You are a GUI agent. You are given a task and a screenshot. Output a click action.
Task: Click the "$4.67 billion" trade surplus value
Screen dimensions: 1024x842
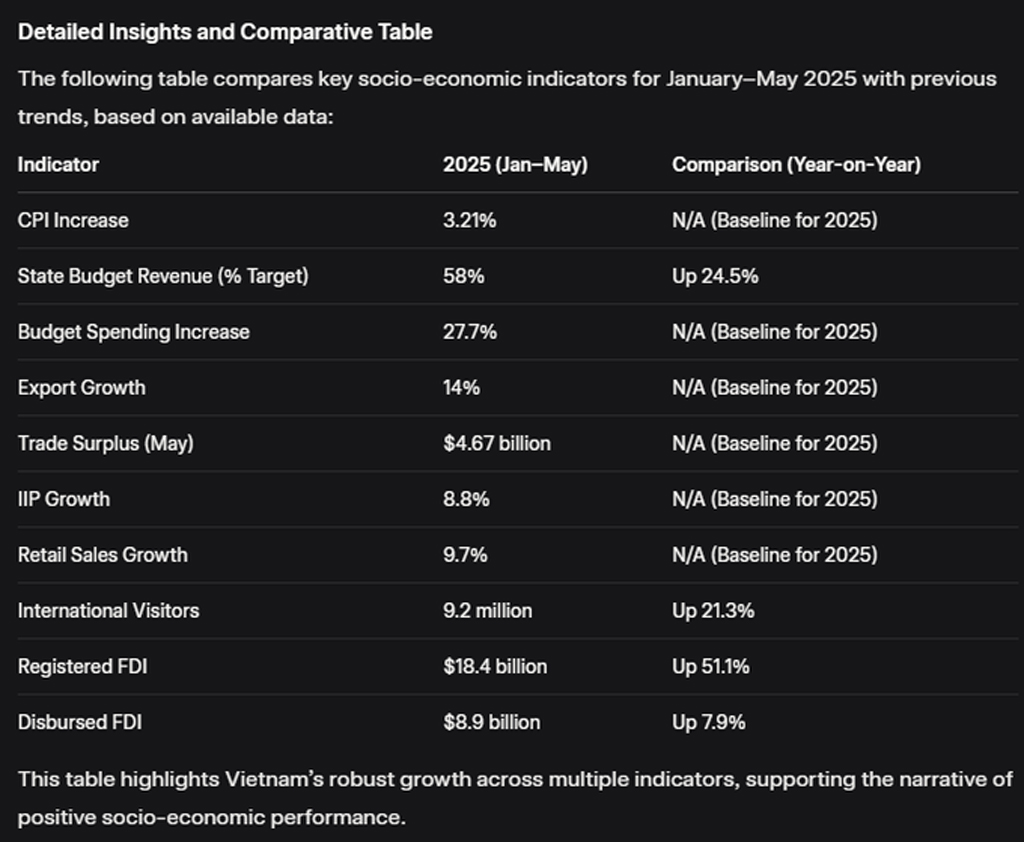[x=497, y=443]
